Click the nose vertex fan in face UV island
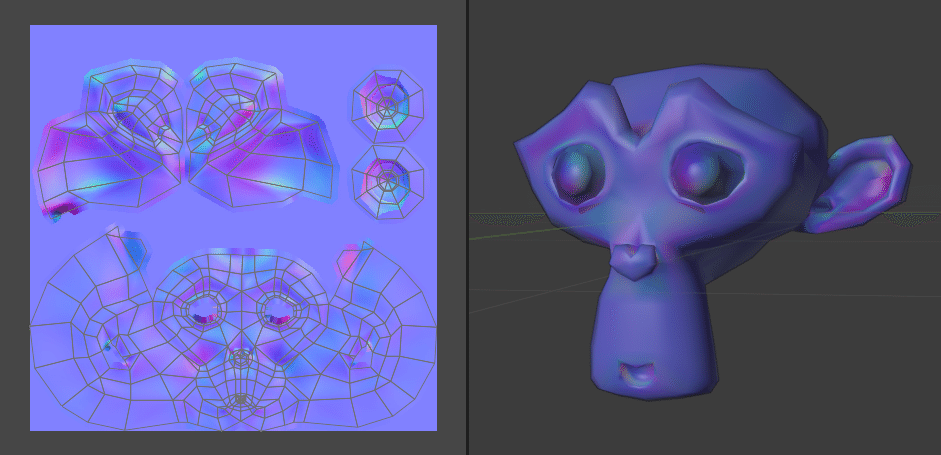The image size is (941, 455). [241, 358]
